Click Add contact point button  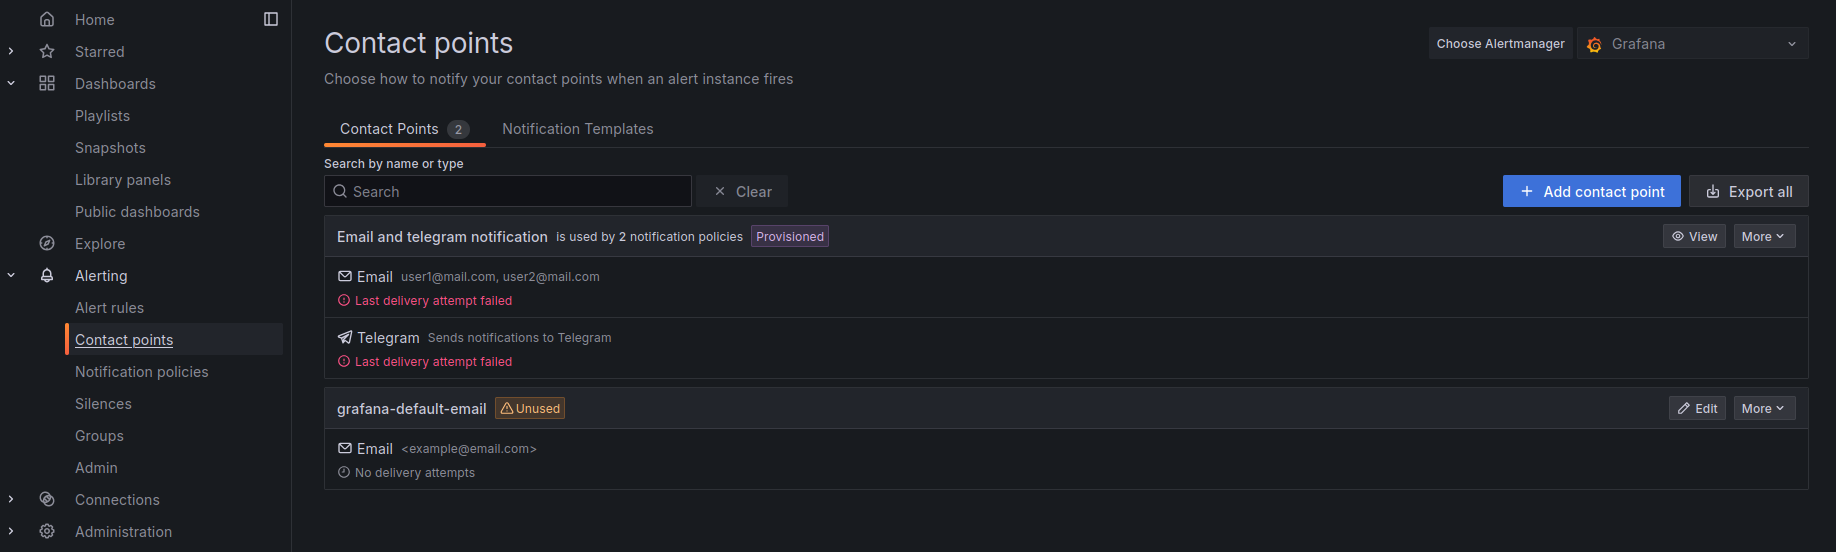1591,191
